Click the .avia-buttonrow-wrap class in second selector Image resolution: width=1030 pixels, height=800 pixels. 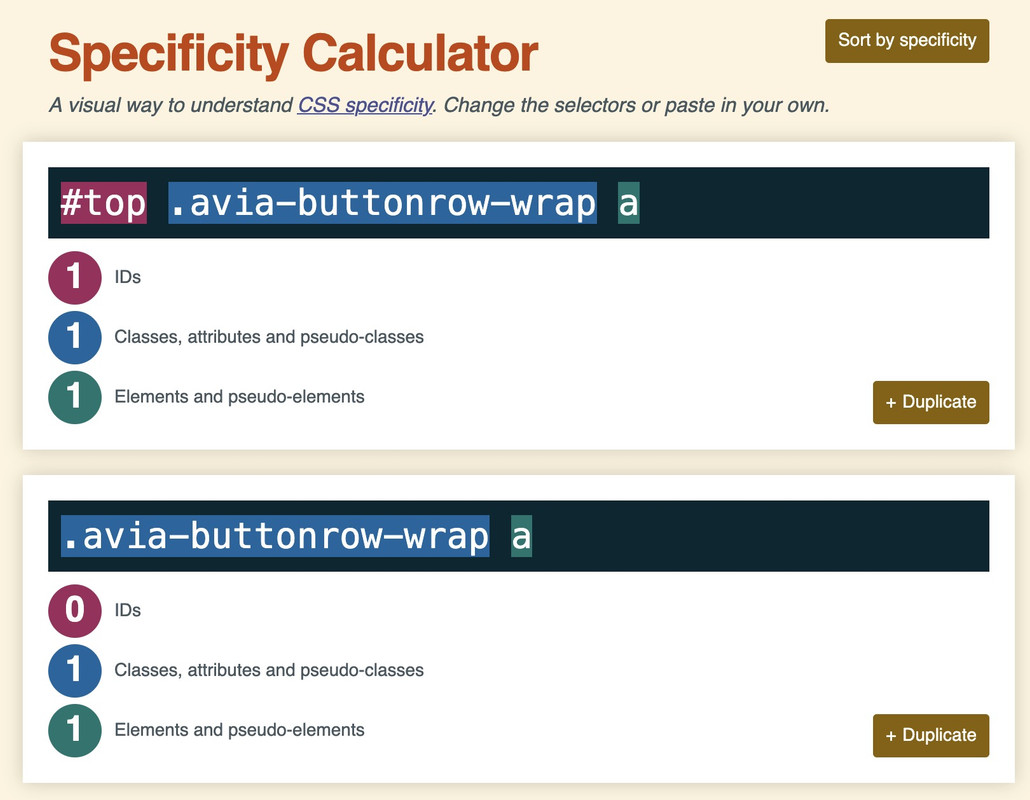pyautogui.click(x=275, y=536)
